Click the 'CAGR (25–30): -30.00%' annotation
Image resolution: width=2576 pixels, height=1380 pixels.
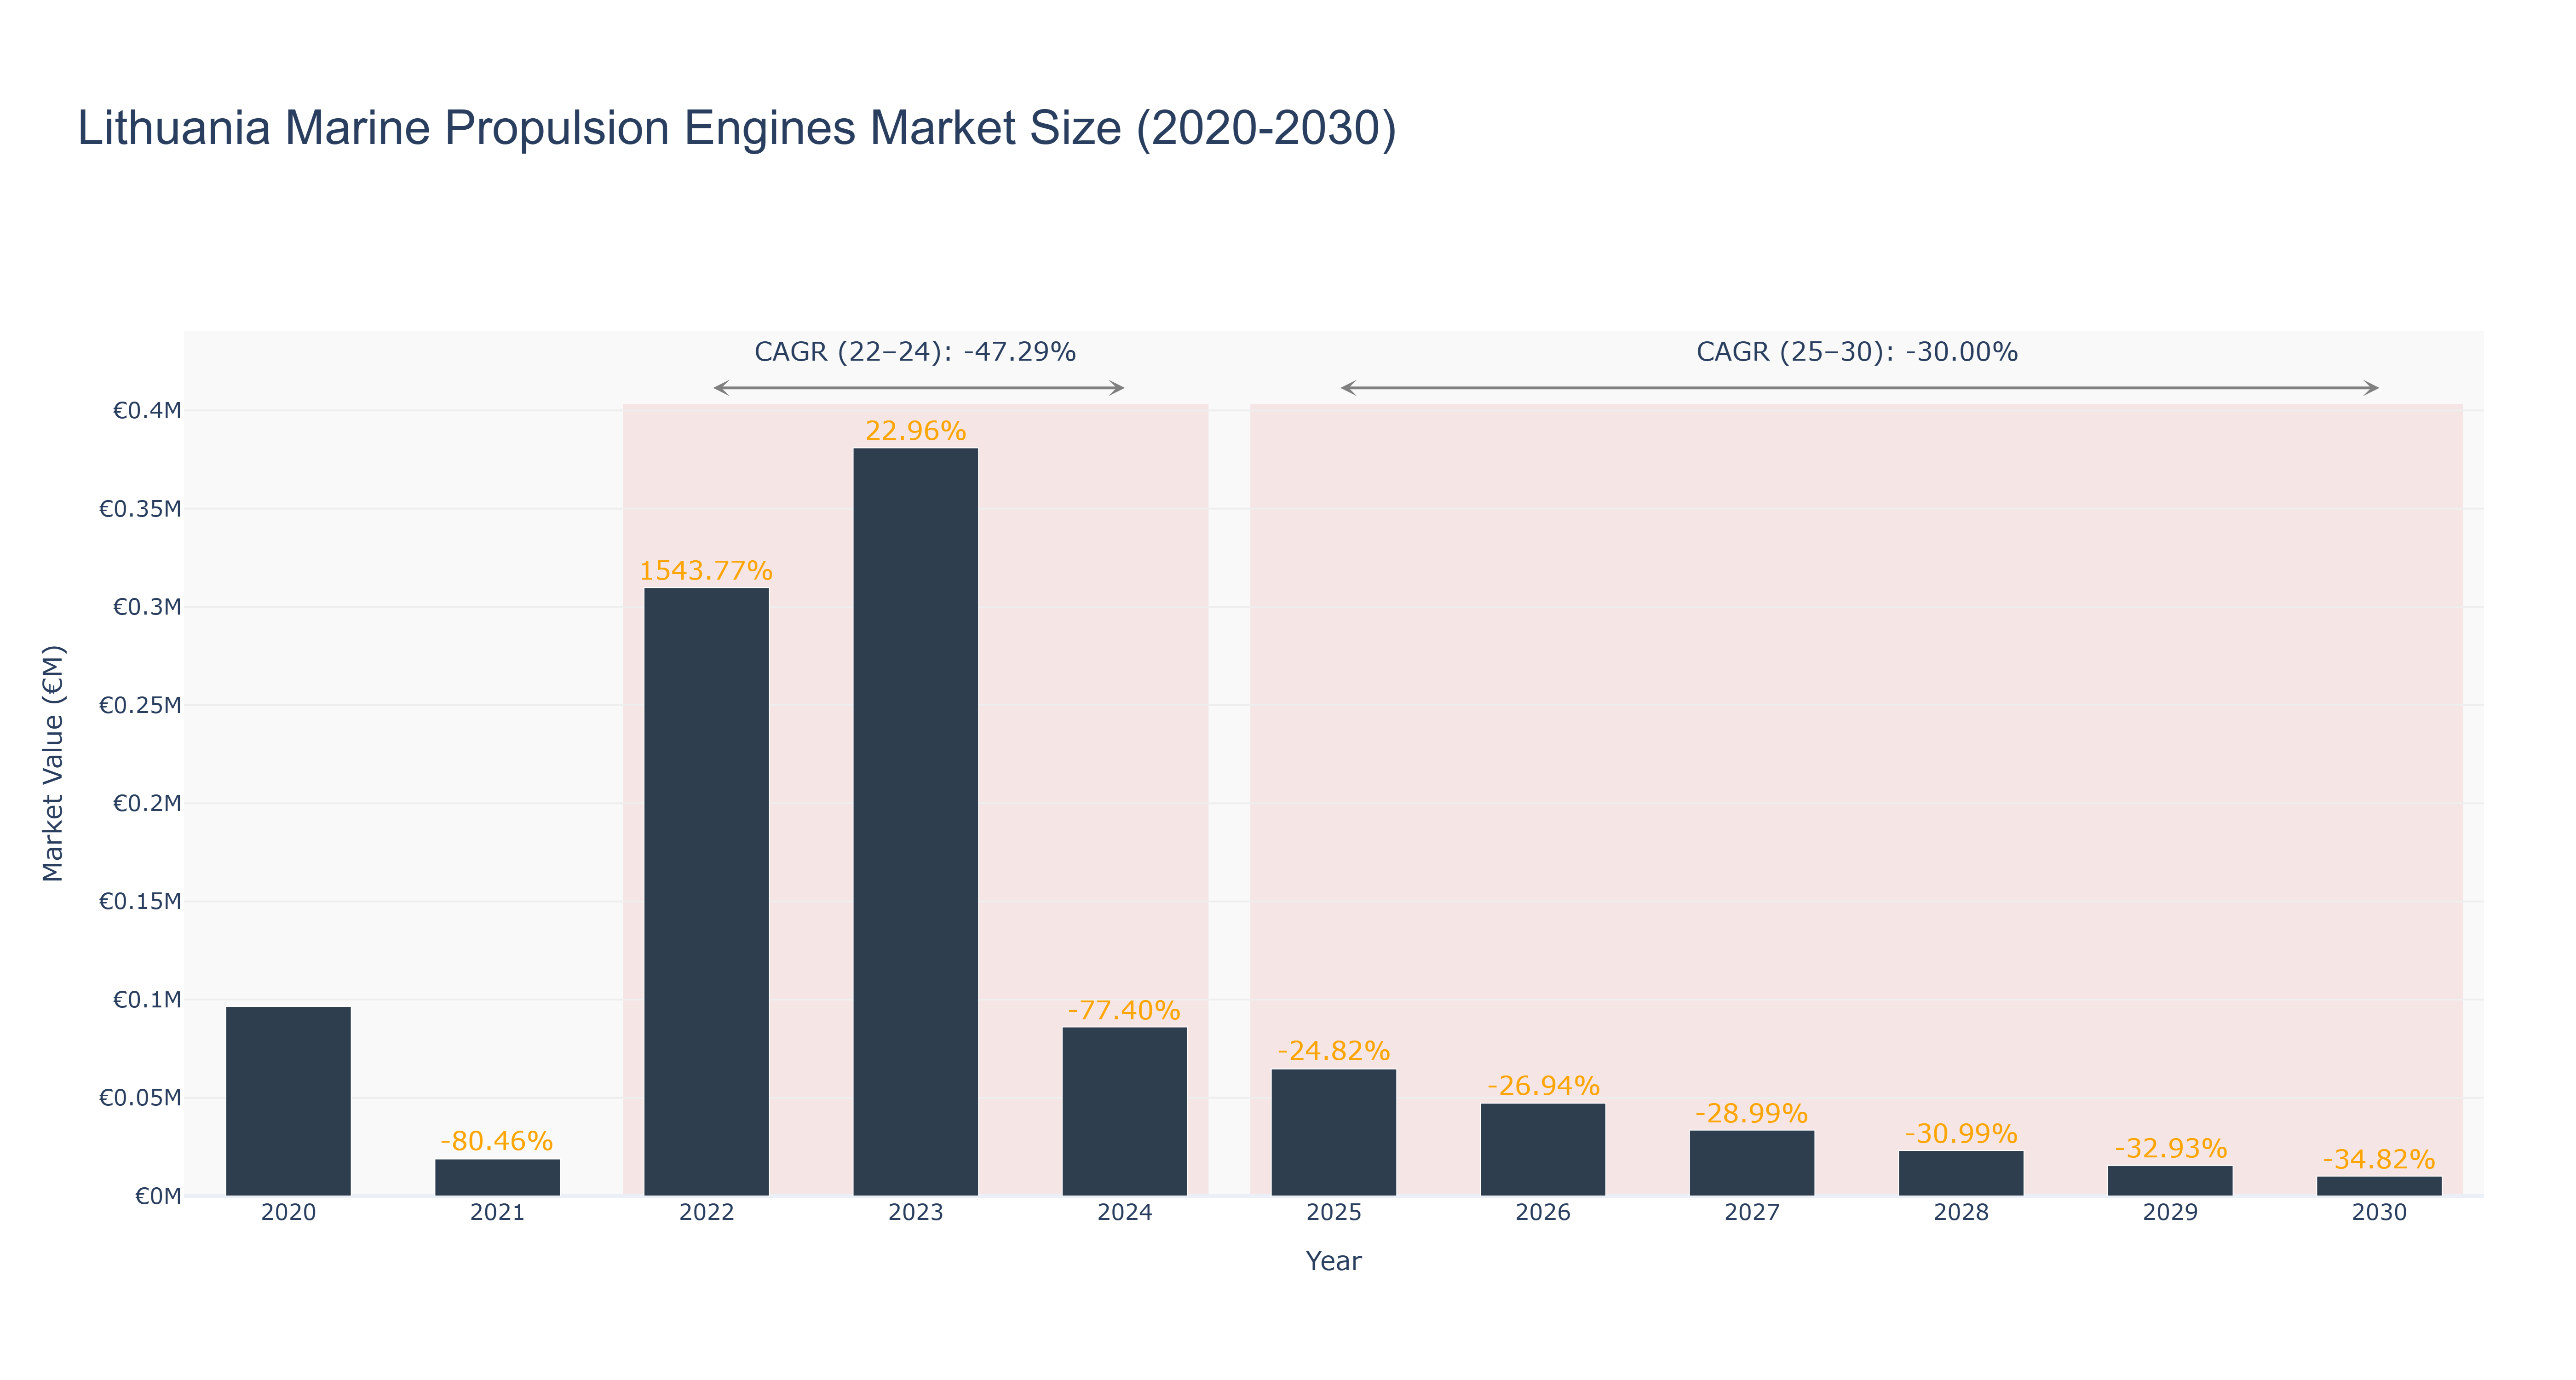click(1857, 352)
